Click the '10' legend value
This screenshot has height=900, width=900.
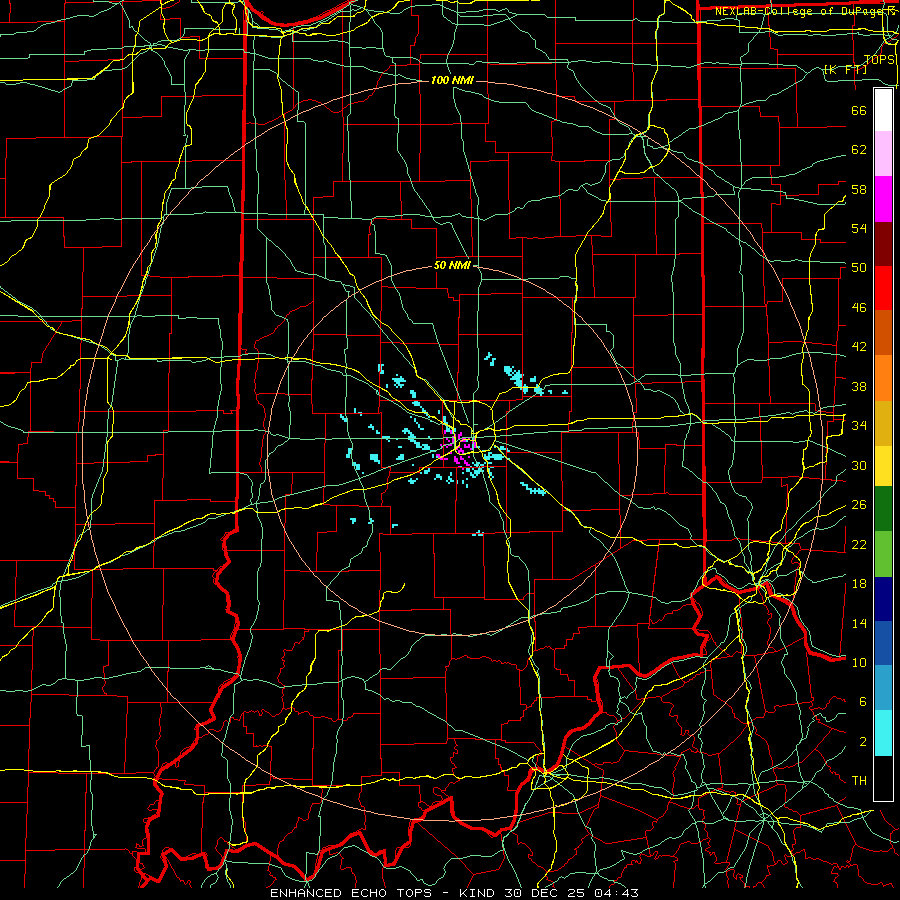click(859, 663)
